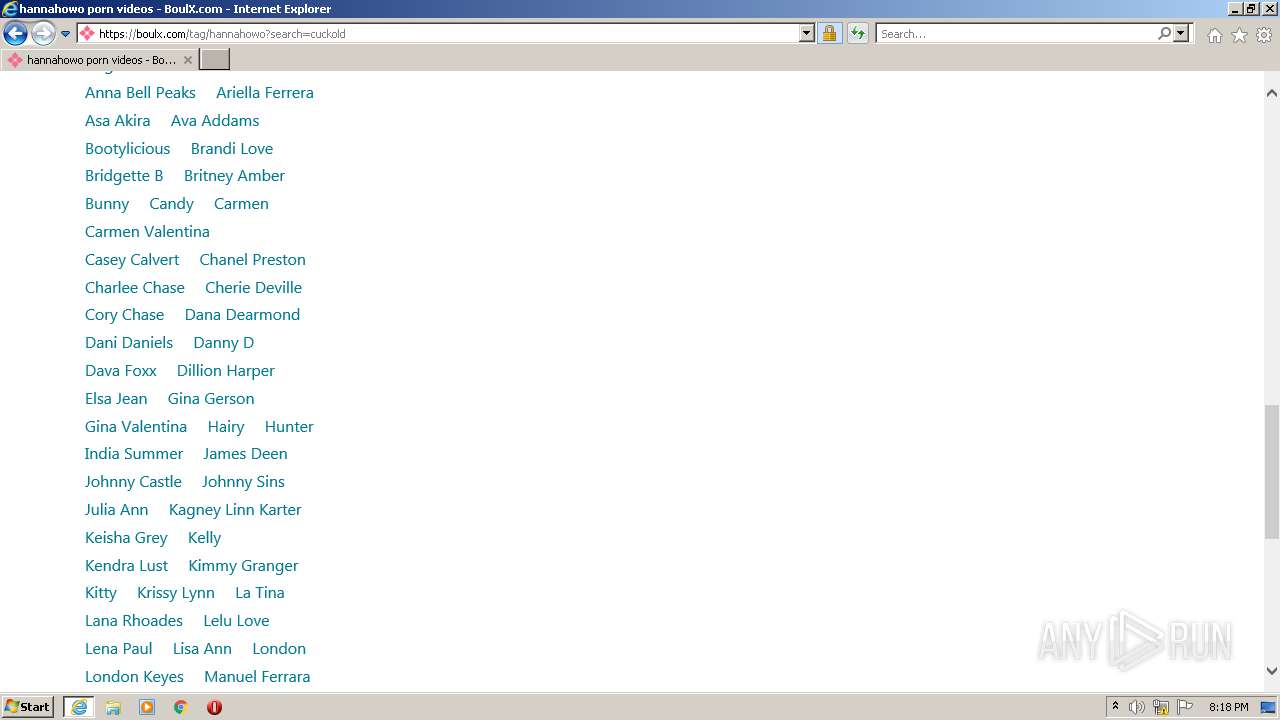
Task: Open the Asa Akira link
Action: coord(118,120)
